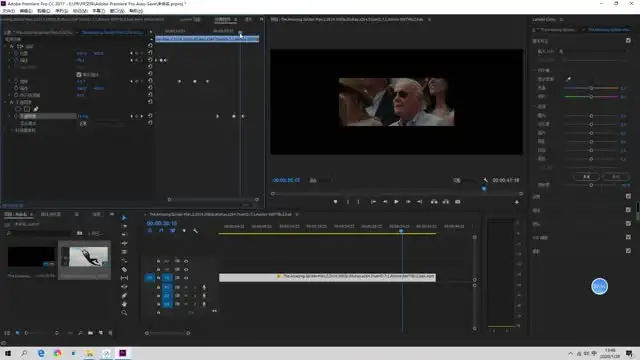Toggle Basic Correction checkbox in Lumetri

tap(628, 40)
